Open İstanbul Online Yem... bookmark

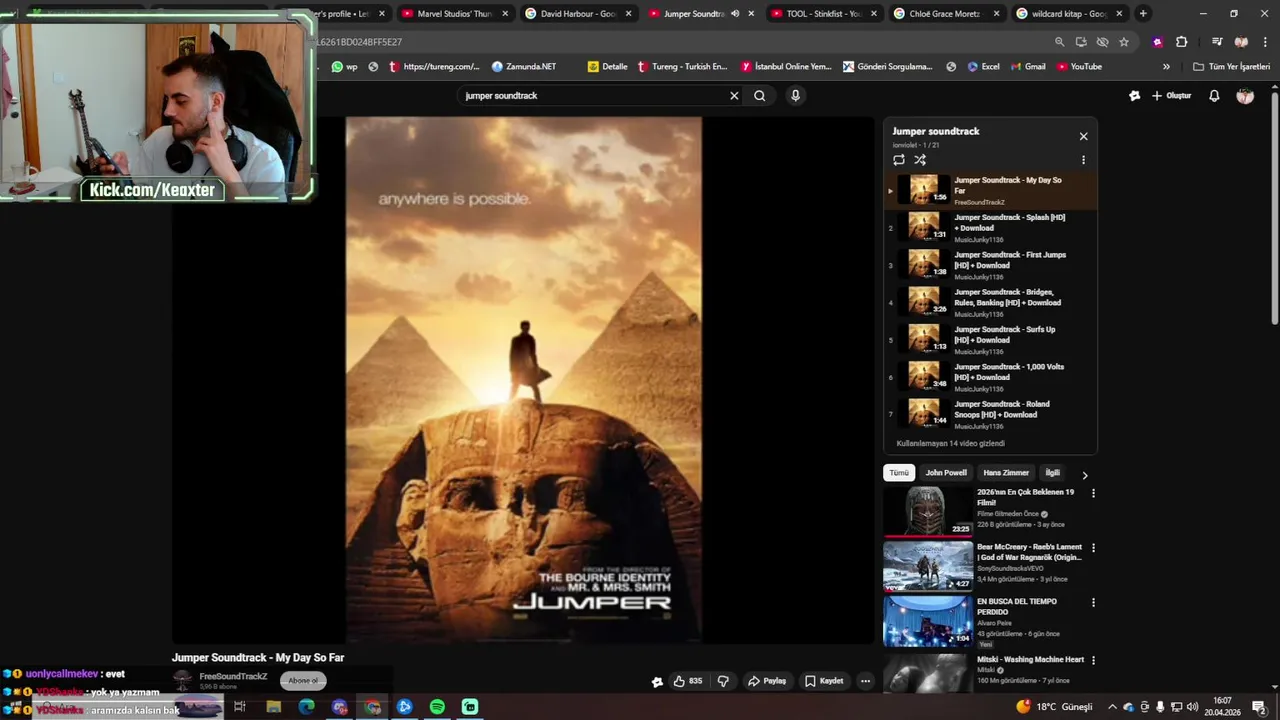(786, 67)
